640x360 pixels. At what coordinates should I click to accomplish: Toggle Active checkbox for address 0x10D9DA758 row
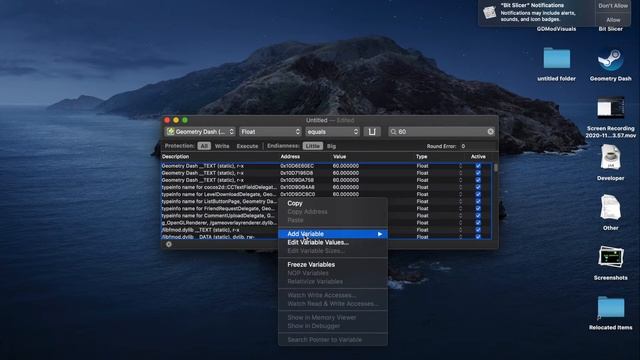pyautogui.click(x=478, y=180)
